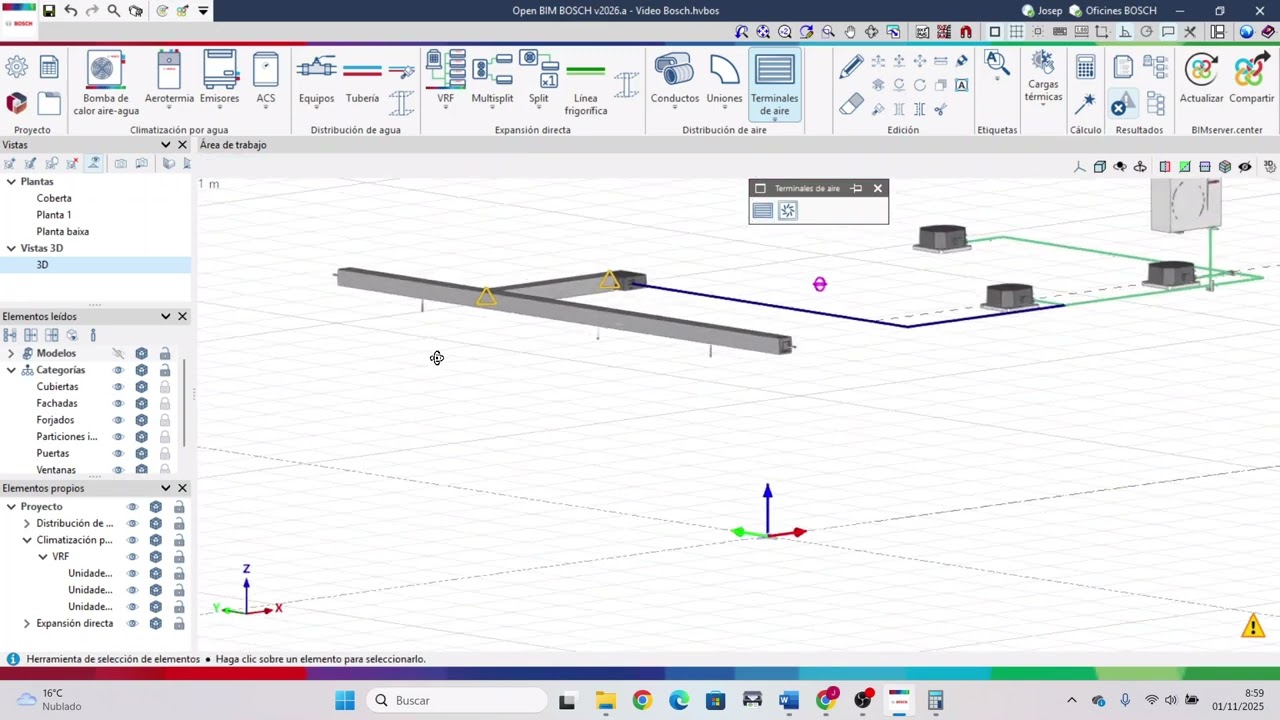Screen dimensions: 1280x720
Task: Expand the Modelos node
Action: 11,354
